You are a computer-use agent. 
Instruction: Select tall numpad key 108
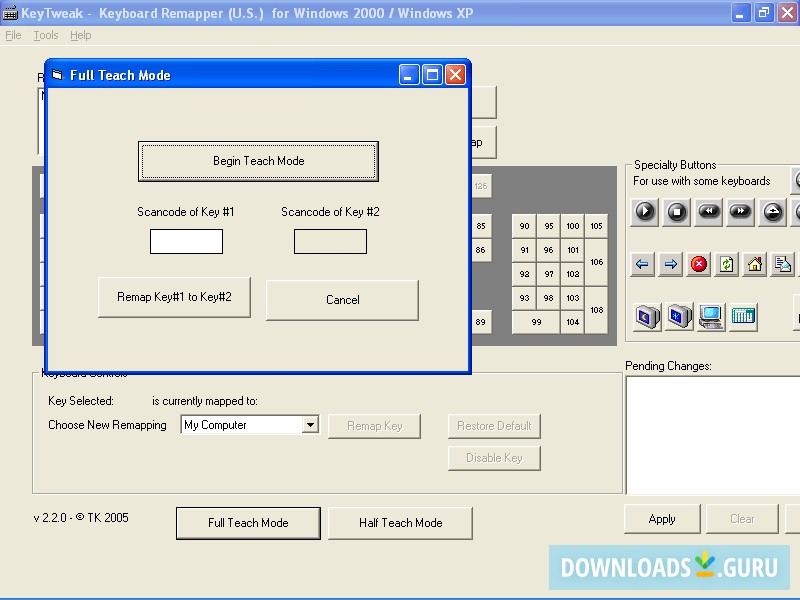[x=596, y=310]
